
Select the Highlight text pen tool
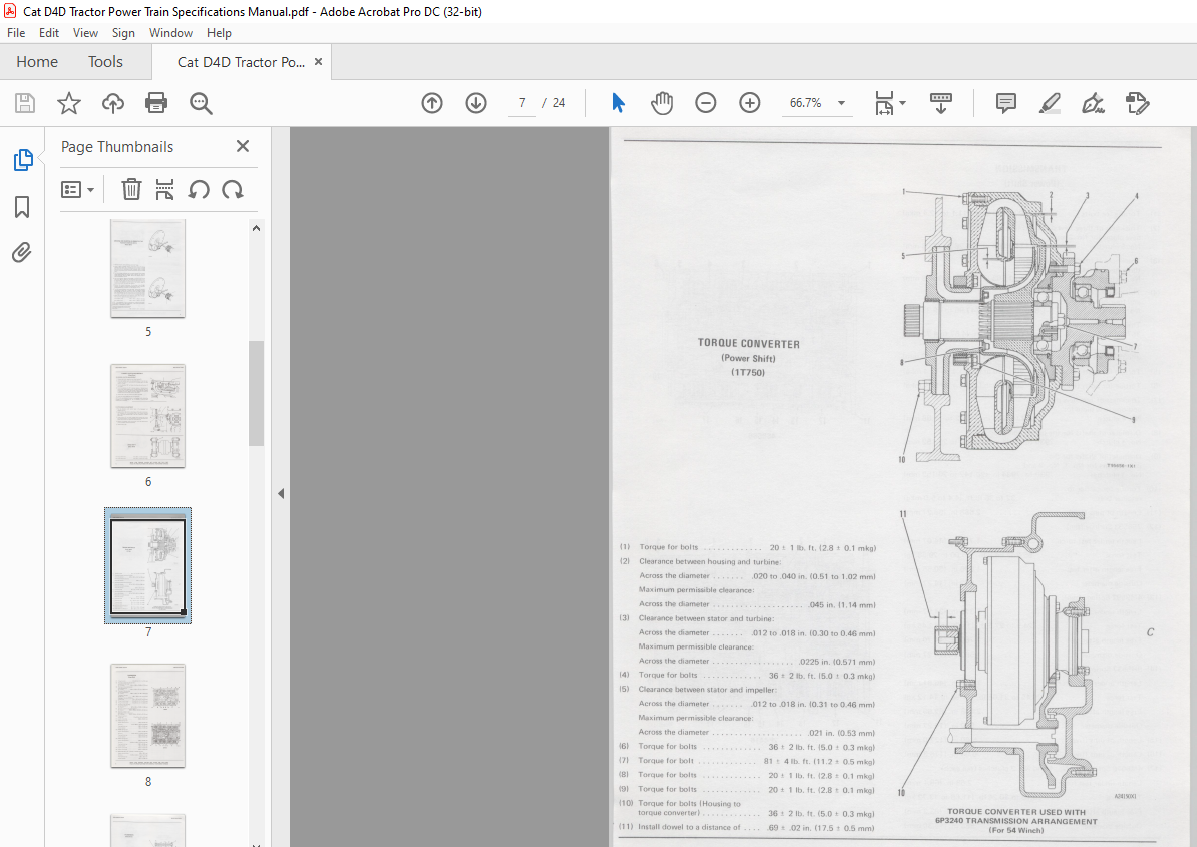1050,103
